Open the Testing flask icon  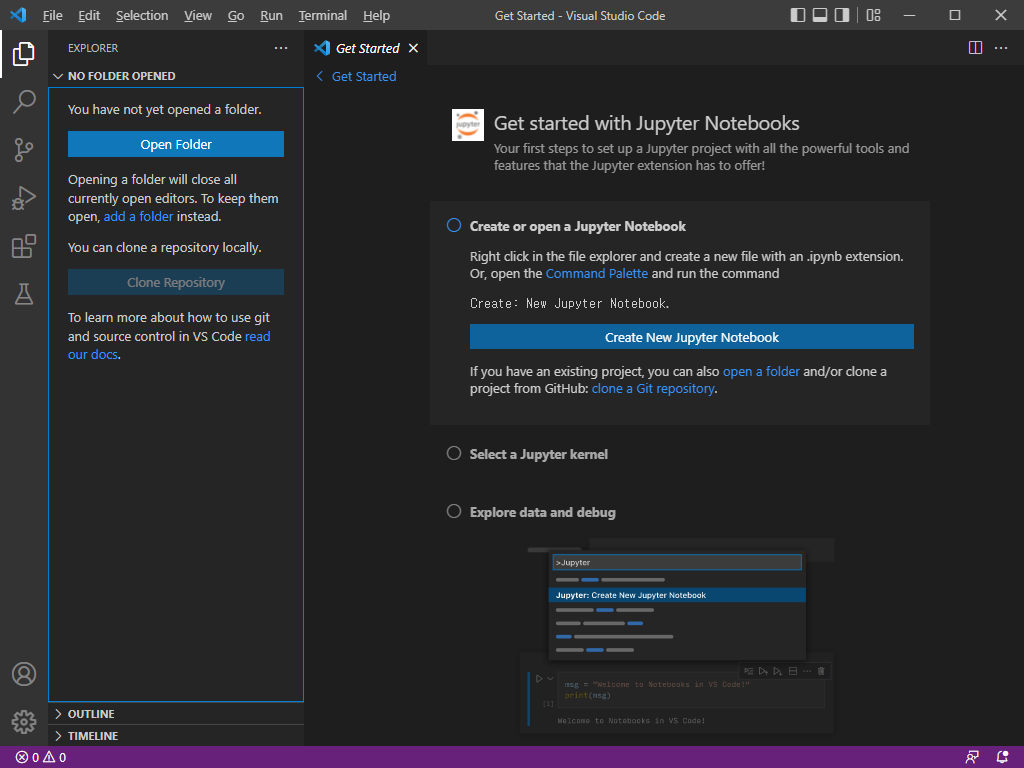coord(24,295)
